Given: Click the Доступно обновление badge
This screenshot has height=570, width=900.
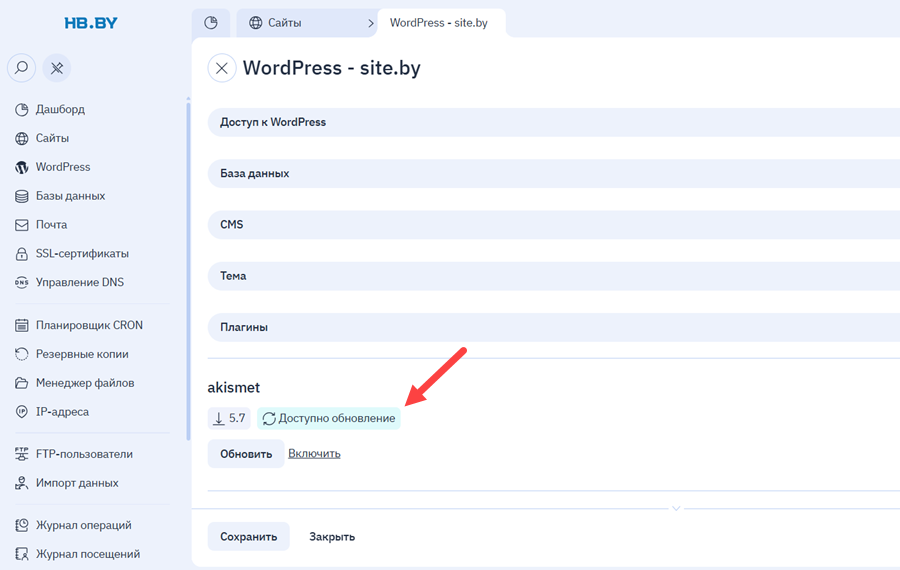Looking at the screenshot, I should pyautogui.click(x=329, y=418).
